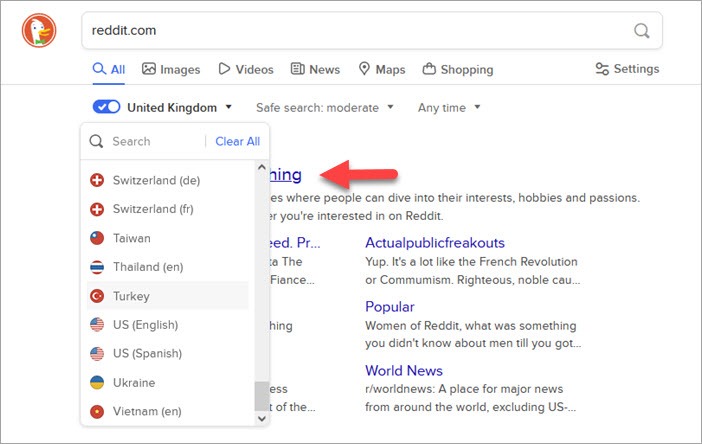702x444 pixels.
Task: Select Turkey from region list
Action: pos(167,296)
